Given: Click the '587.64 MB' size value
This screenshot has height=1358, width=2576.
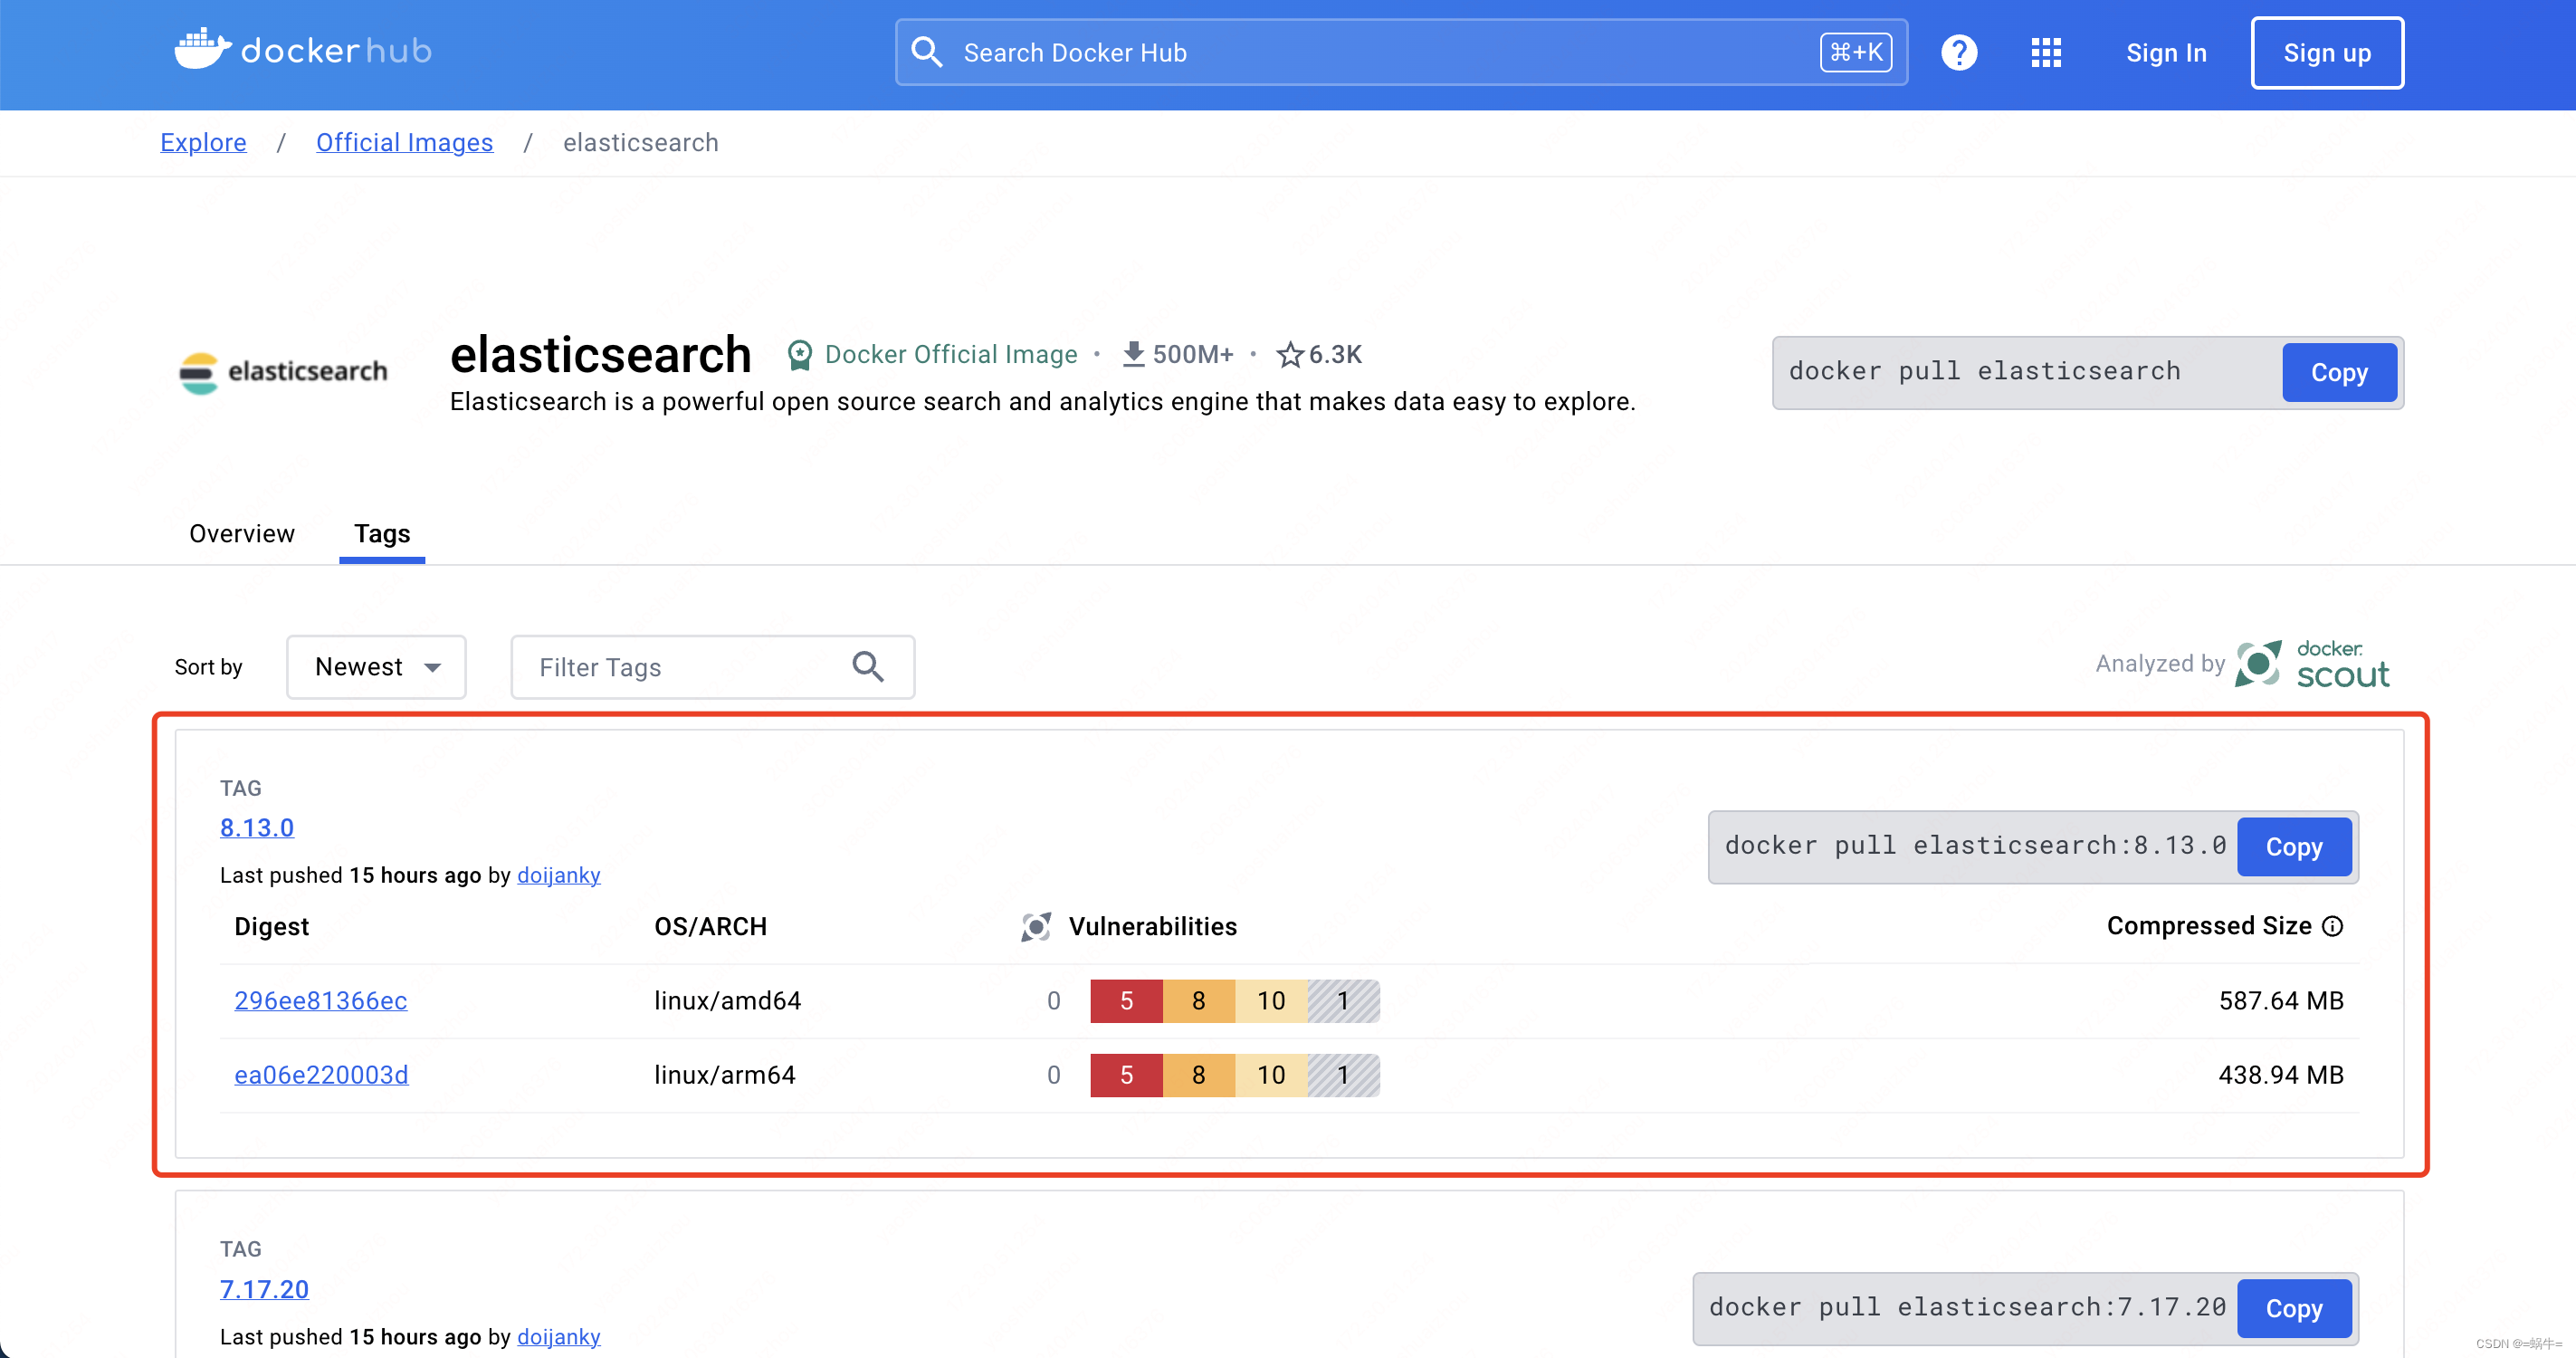Looking at the screenshot, I should click(2281, 1001).
